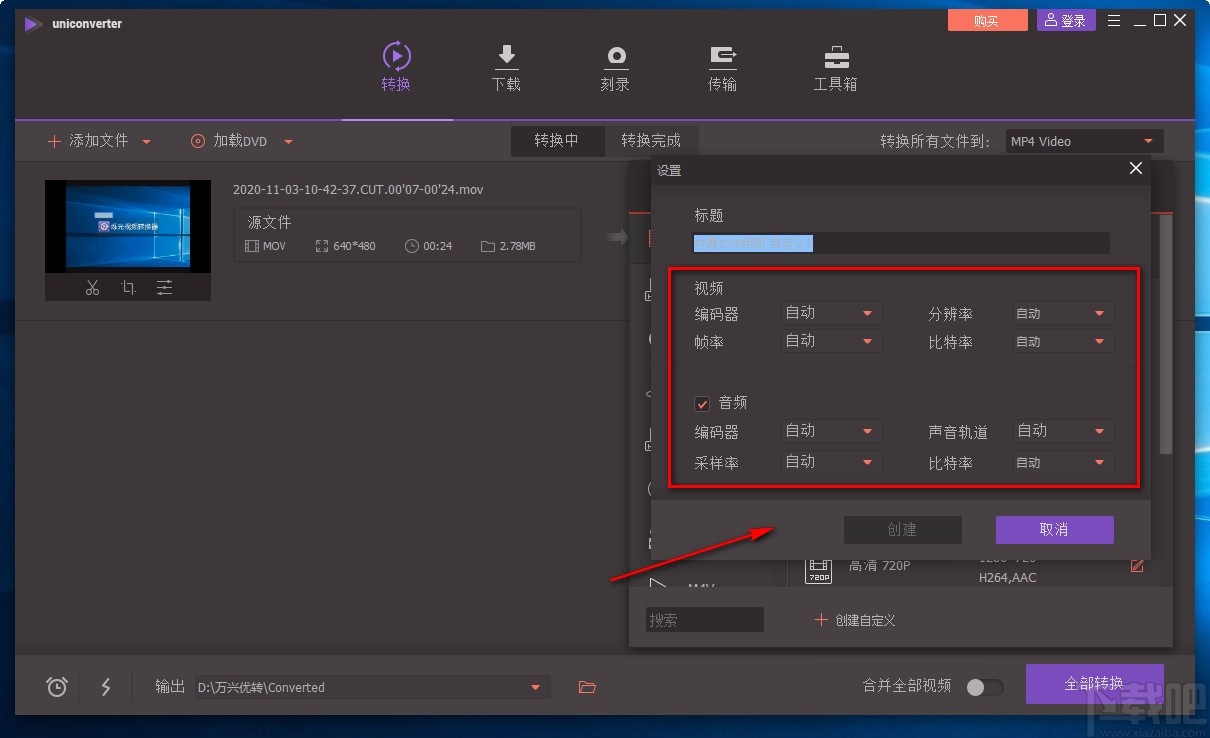
Task: Open the hamburger menu near window controls
Action: 1113,19
